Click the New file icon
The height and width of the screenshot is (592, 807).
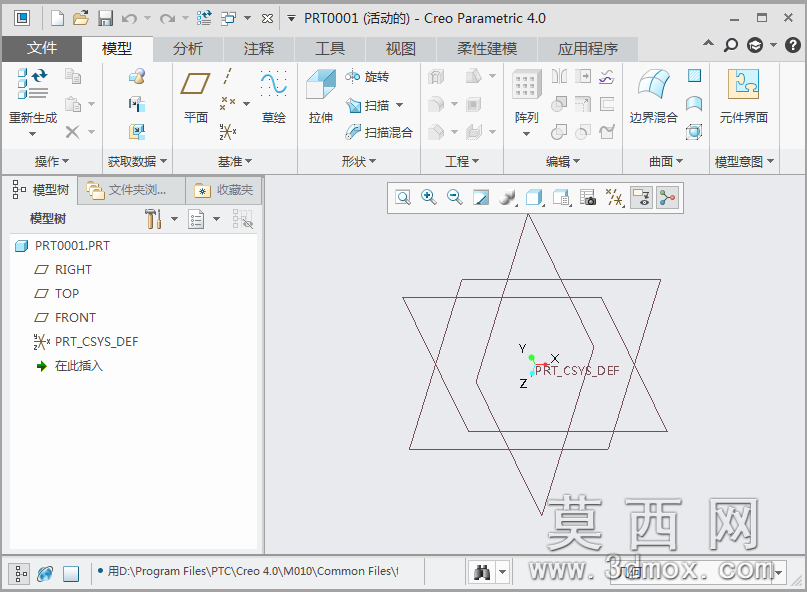pyautogui.click(x=58, y=19)
